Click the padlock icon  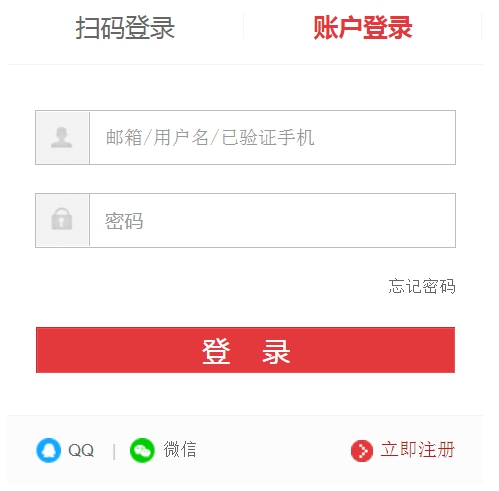coord(62,219)
